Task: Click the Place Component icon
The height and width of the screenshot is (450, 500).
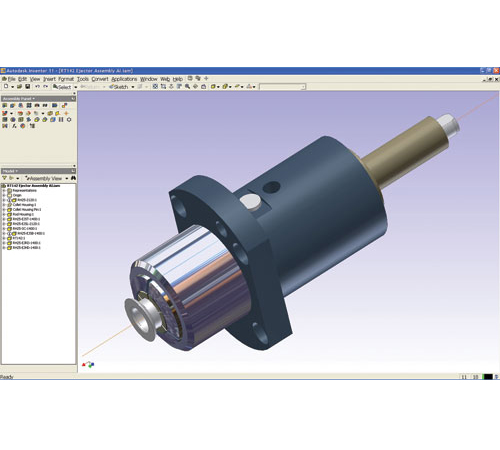Action: point(5,105)
